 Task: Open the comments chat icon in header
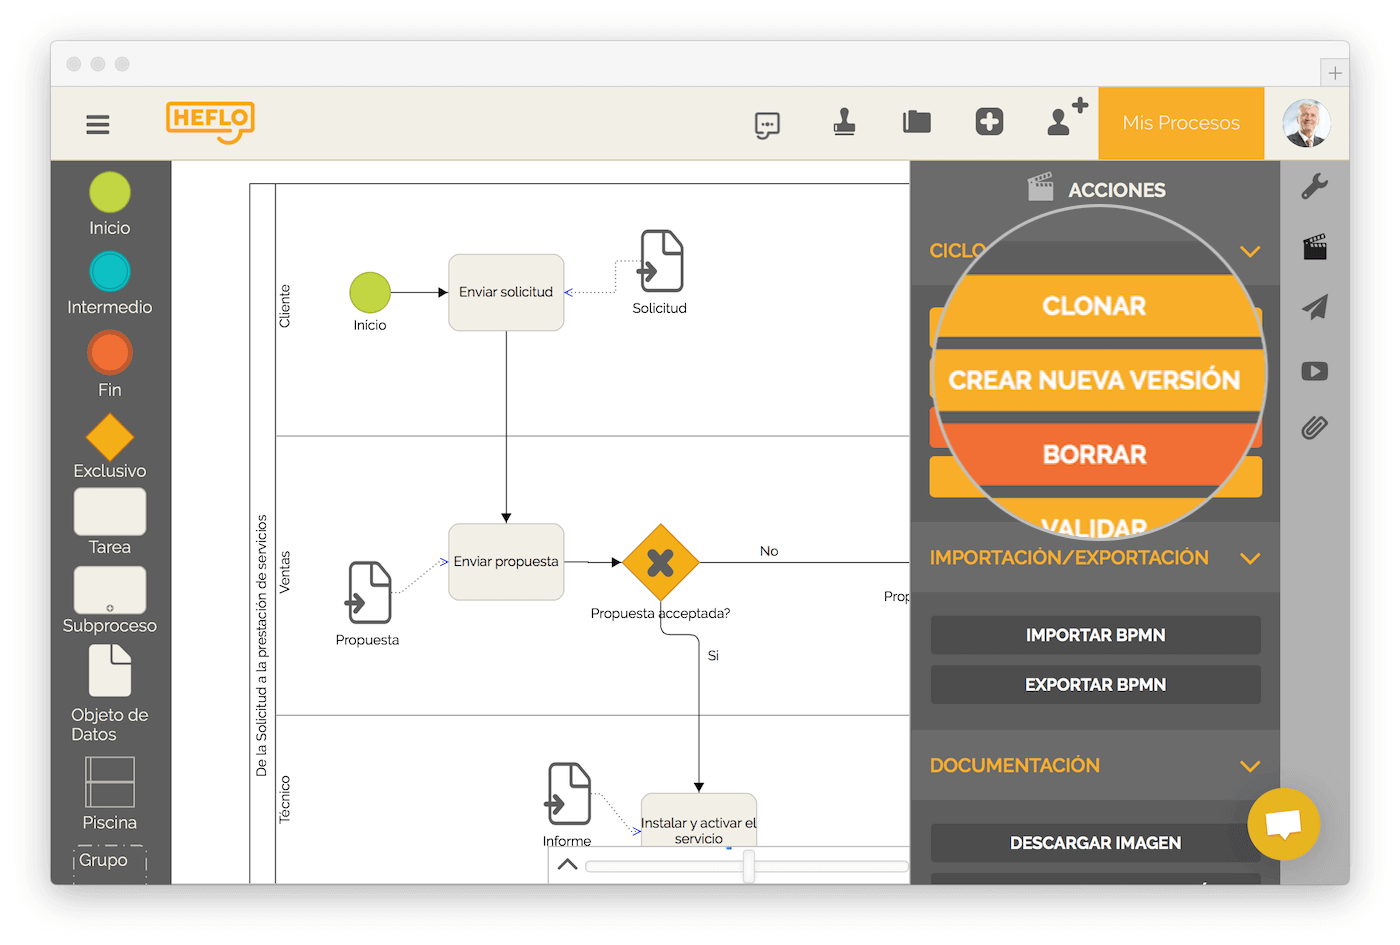point(767,125)
